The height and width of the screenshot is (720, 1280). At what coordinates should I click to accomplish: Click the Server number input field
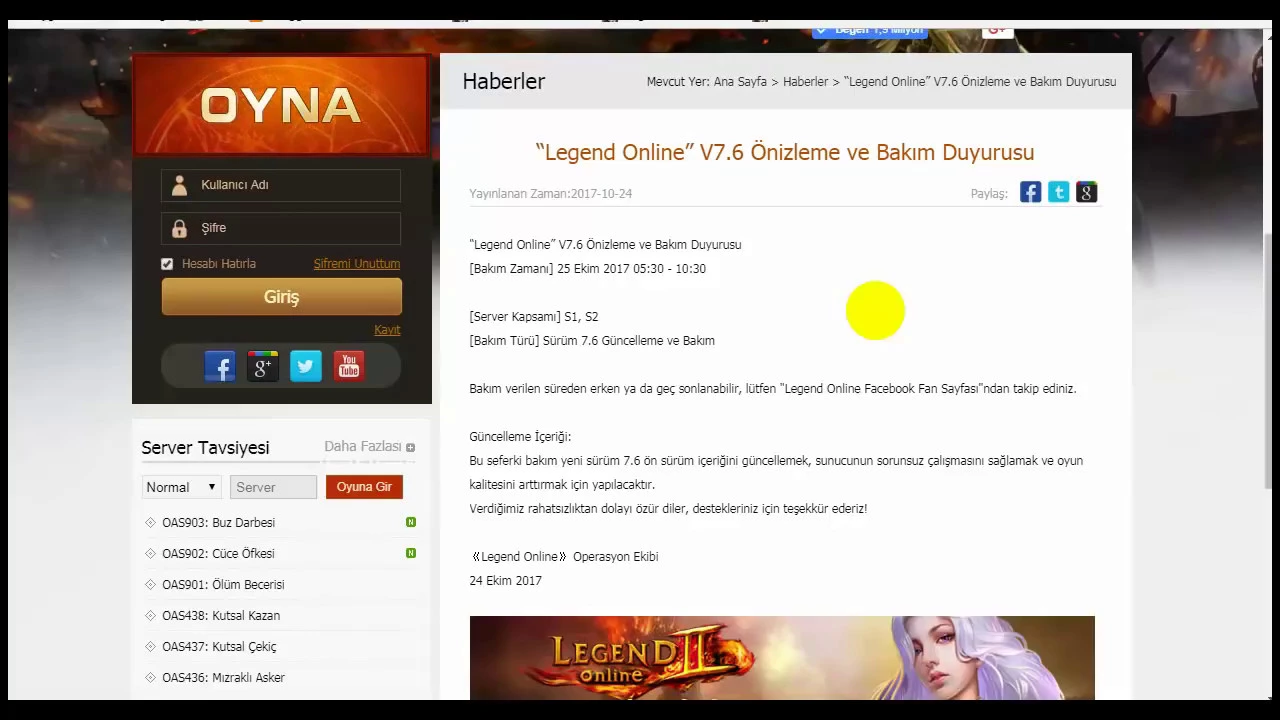[x=273, y=487]
